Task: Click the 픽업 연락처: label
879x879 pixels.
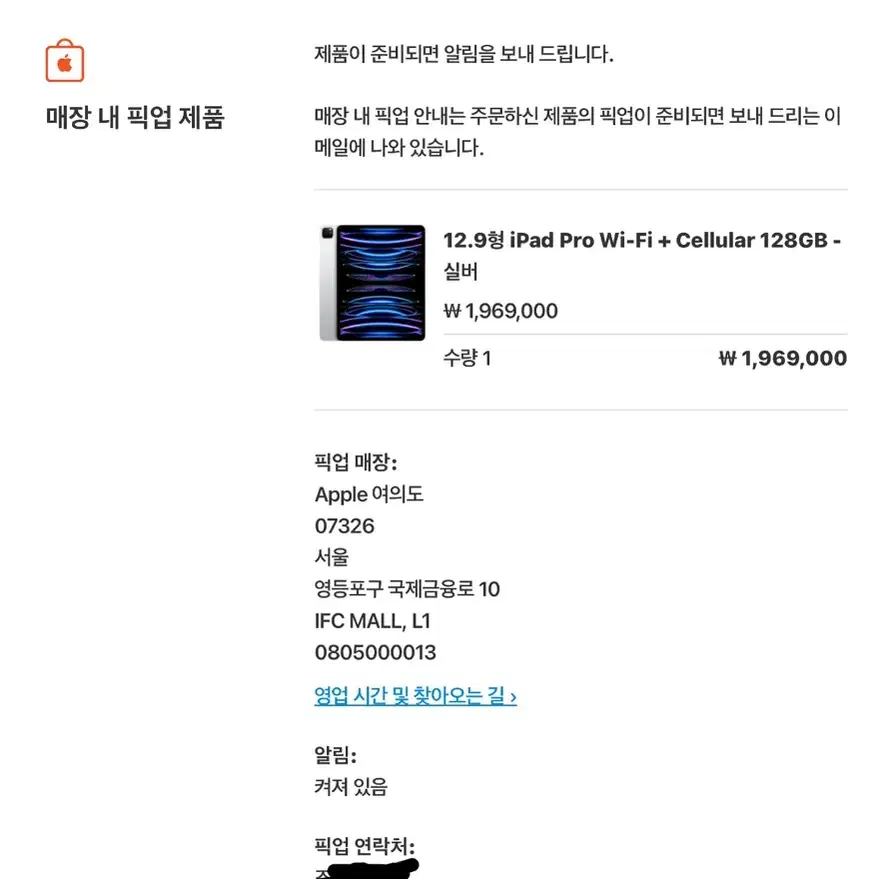Action: [364, 846]
